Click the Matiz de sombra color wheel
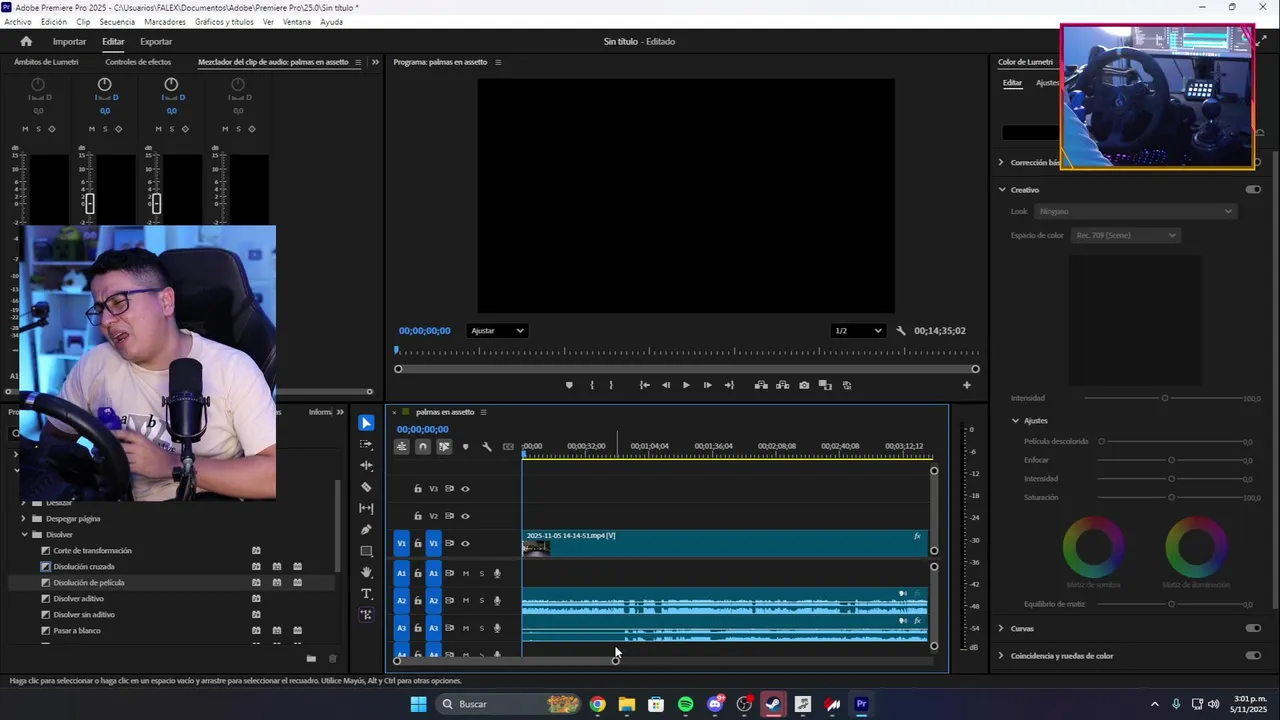Image resolution: width=1280 pixels, height=720 pixels. click(1093, 547)
